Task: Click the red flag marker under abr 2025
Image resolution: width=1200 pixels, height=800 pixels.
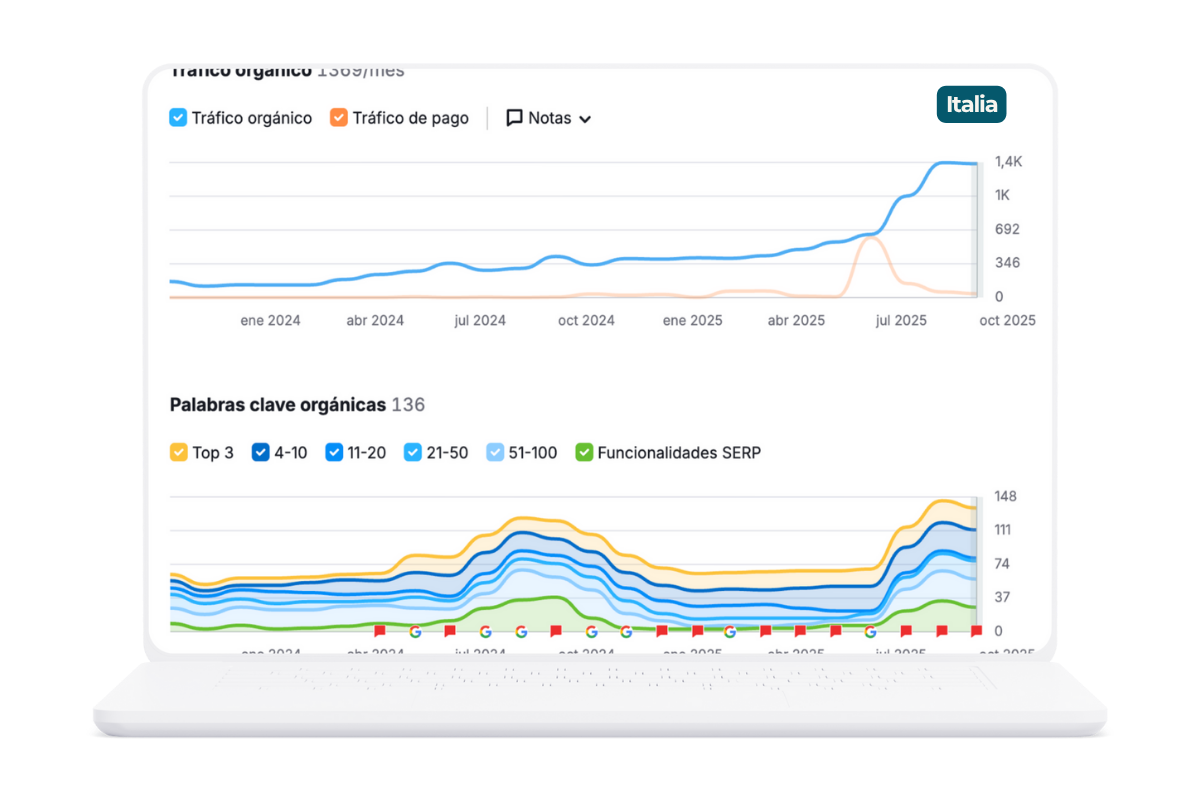Action: (x=800, y=631)
